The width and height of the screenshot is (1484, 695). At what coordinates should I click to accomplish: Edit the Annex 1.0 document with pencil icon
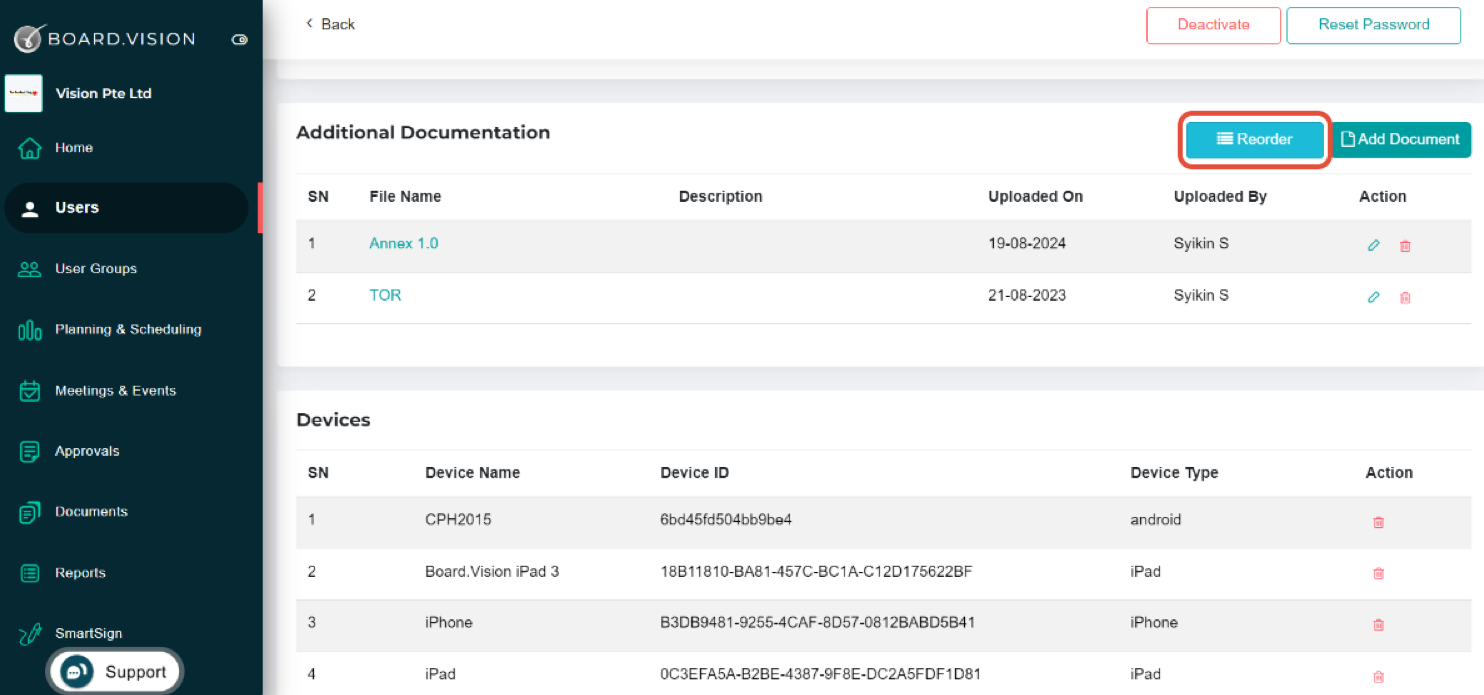[x=1374, y=245]
